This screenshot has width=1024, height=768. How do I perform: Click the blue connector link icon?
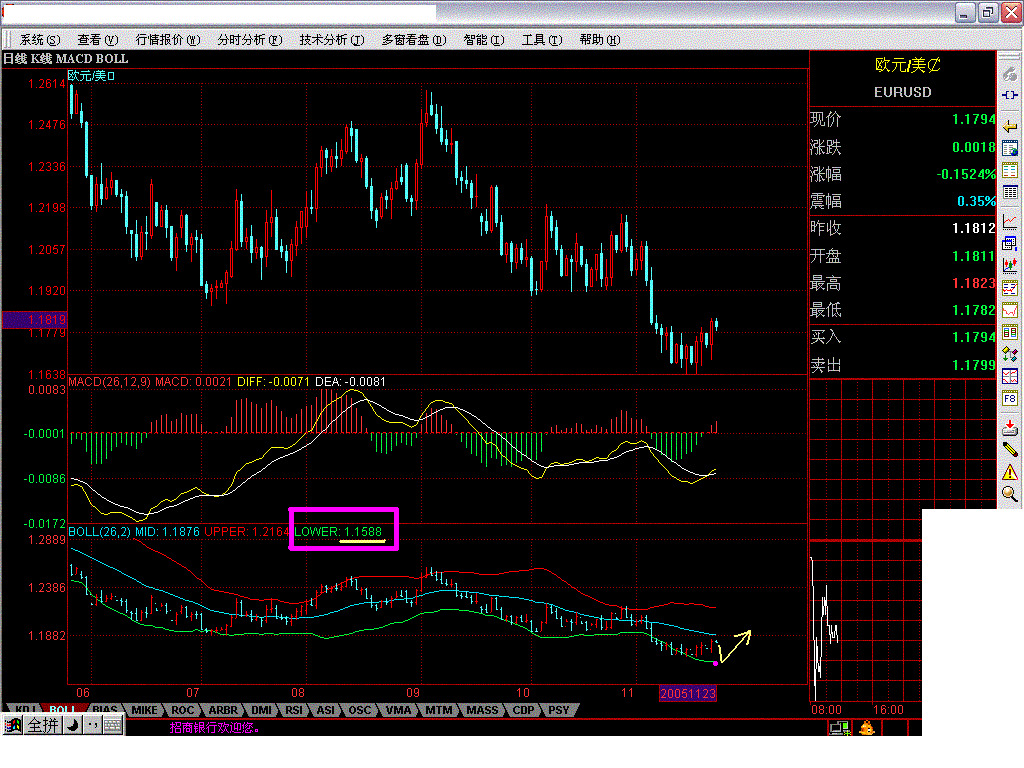pos(1010,95)
